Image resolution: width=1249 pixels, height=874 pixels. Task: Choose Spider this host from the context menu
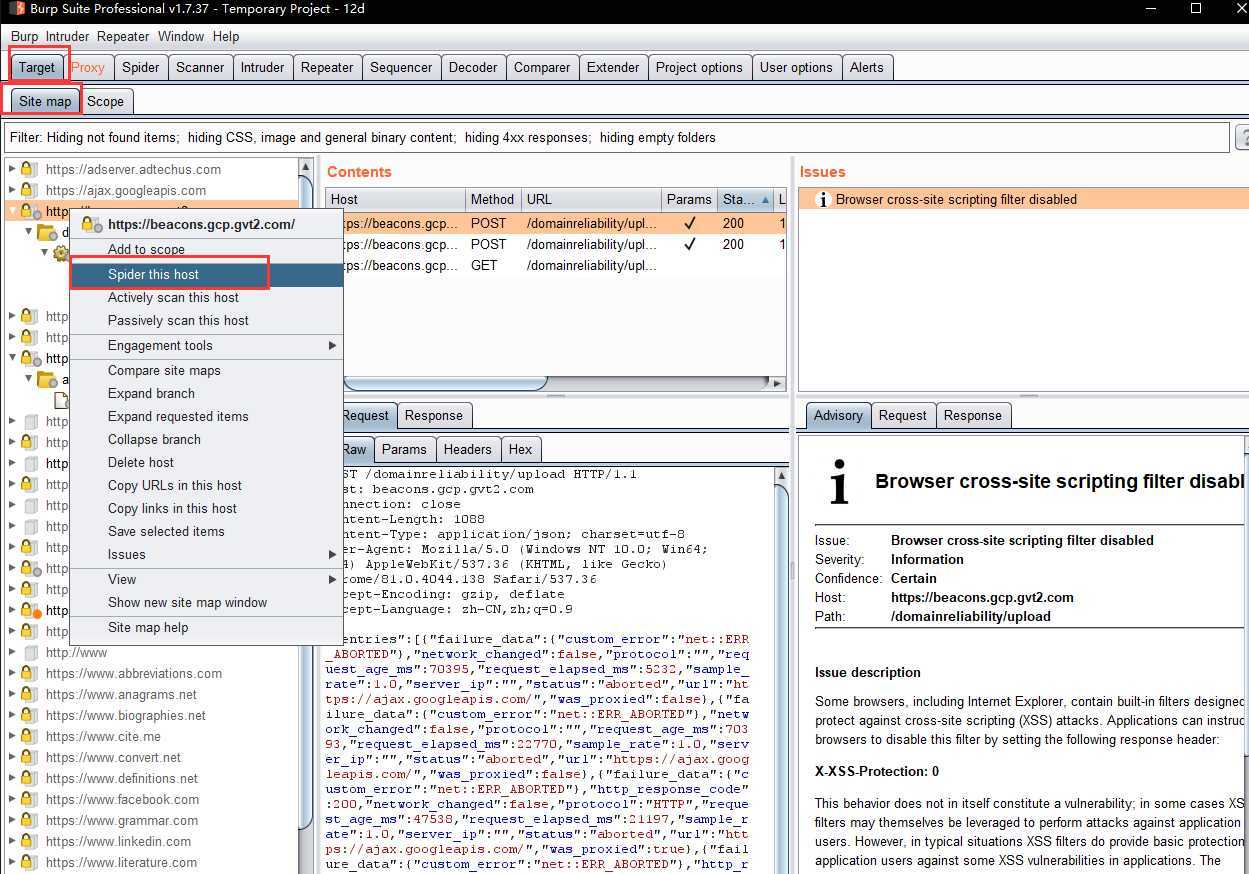pyautogui.click(x=207, y=274)
